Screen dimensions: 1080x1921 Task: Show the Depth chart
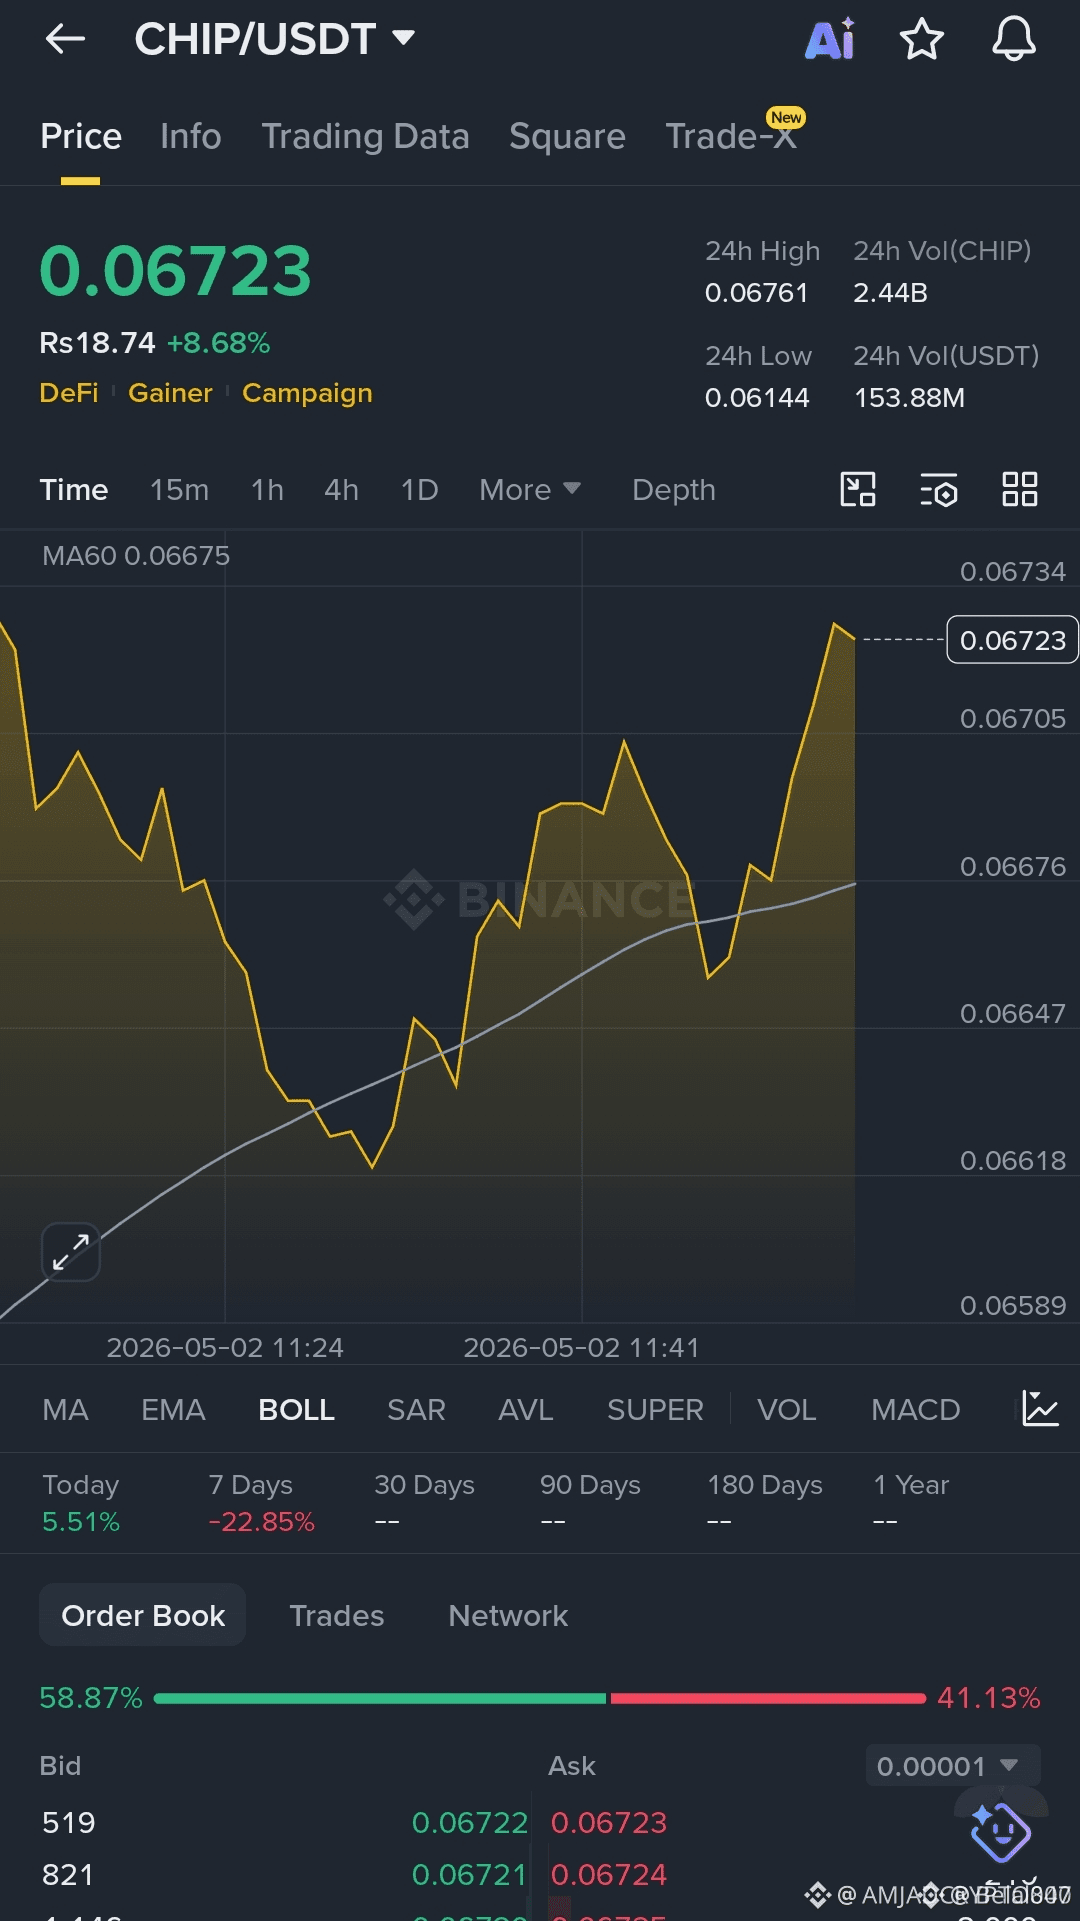[x=674, y=490]
